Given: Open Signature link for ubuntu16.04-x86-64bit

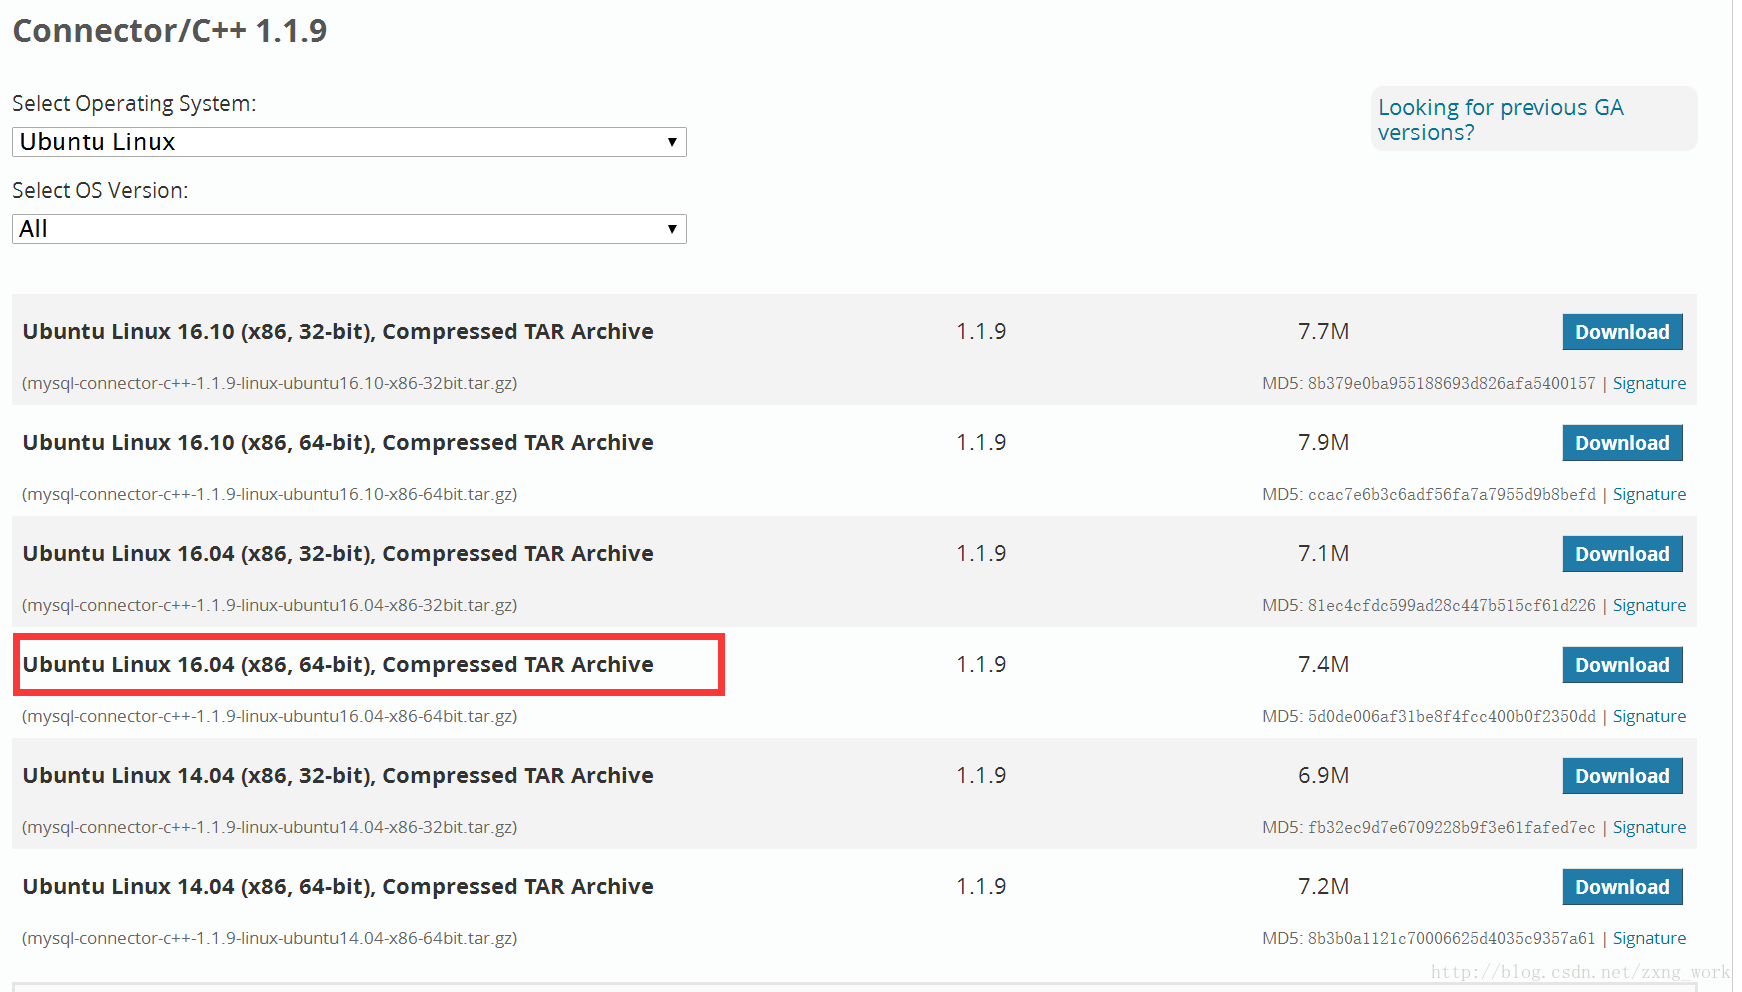Looking at the screenshot, I should pyautogui.click(x=1649, y=716).
